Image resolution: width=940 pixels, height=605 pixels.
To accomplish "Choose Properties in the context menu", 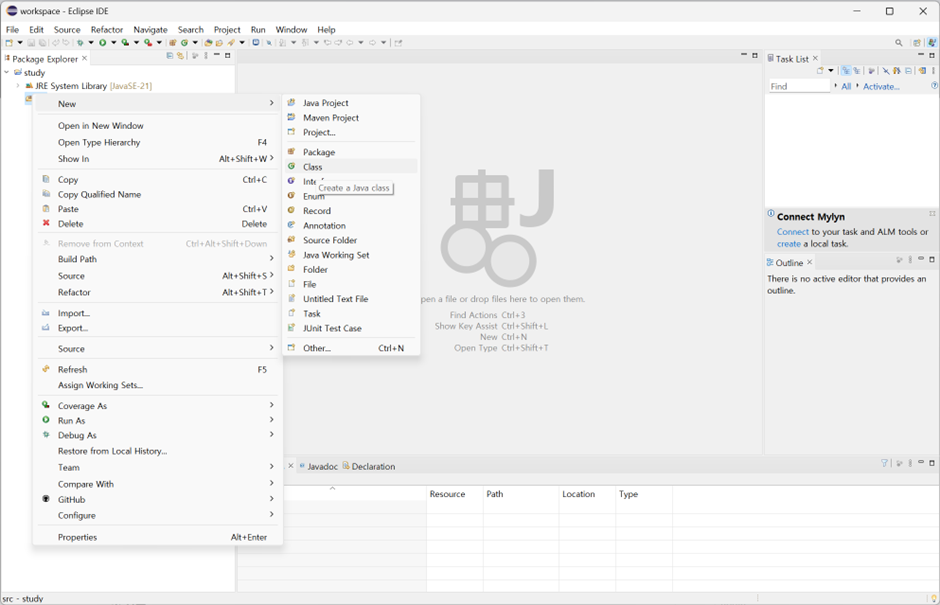I will click(x=157, y=537).
